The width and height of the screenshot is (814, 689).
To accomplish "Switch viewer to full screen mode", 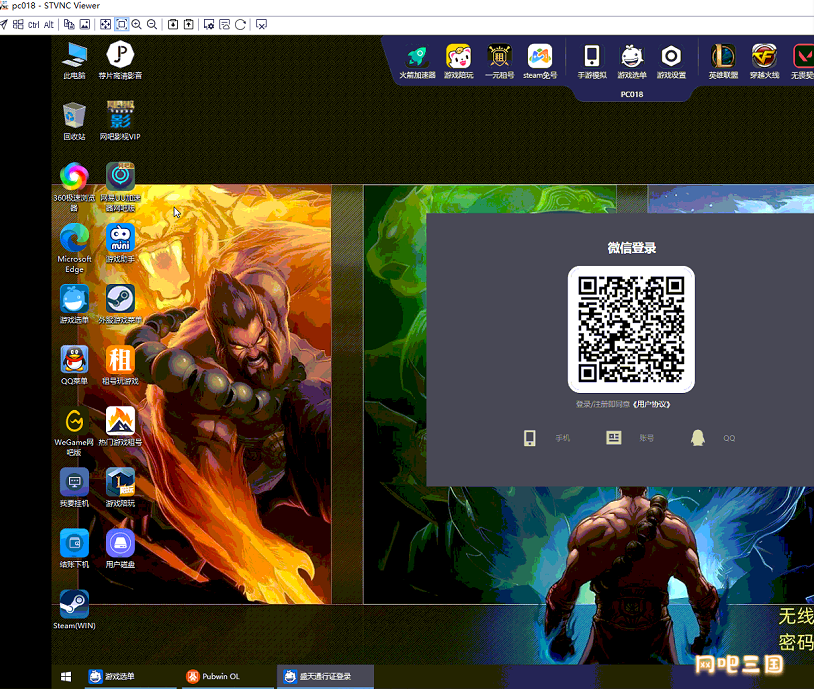I will coord(105,24).
